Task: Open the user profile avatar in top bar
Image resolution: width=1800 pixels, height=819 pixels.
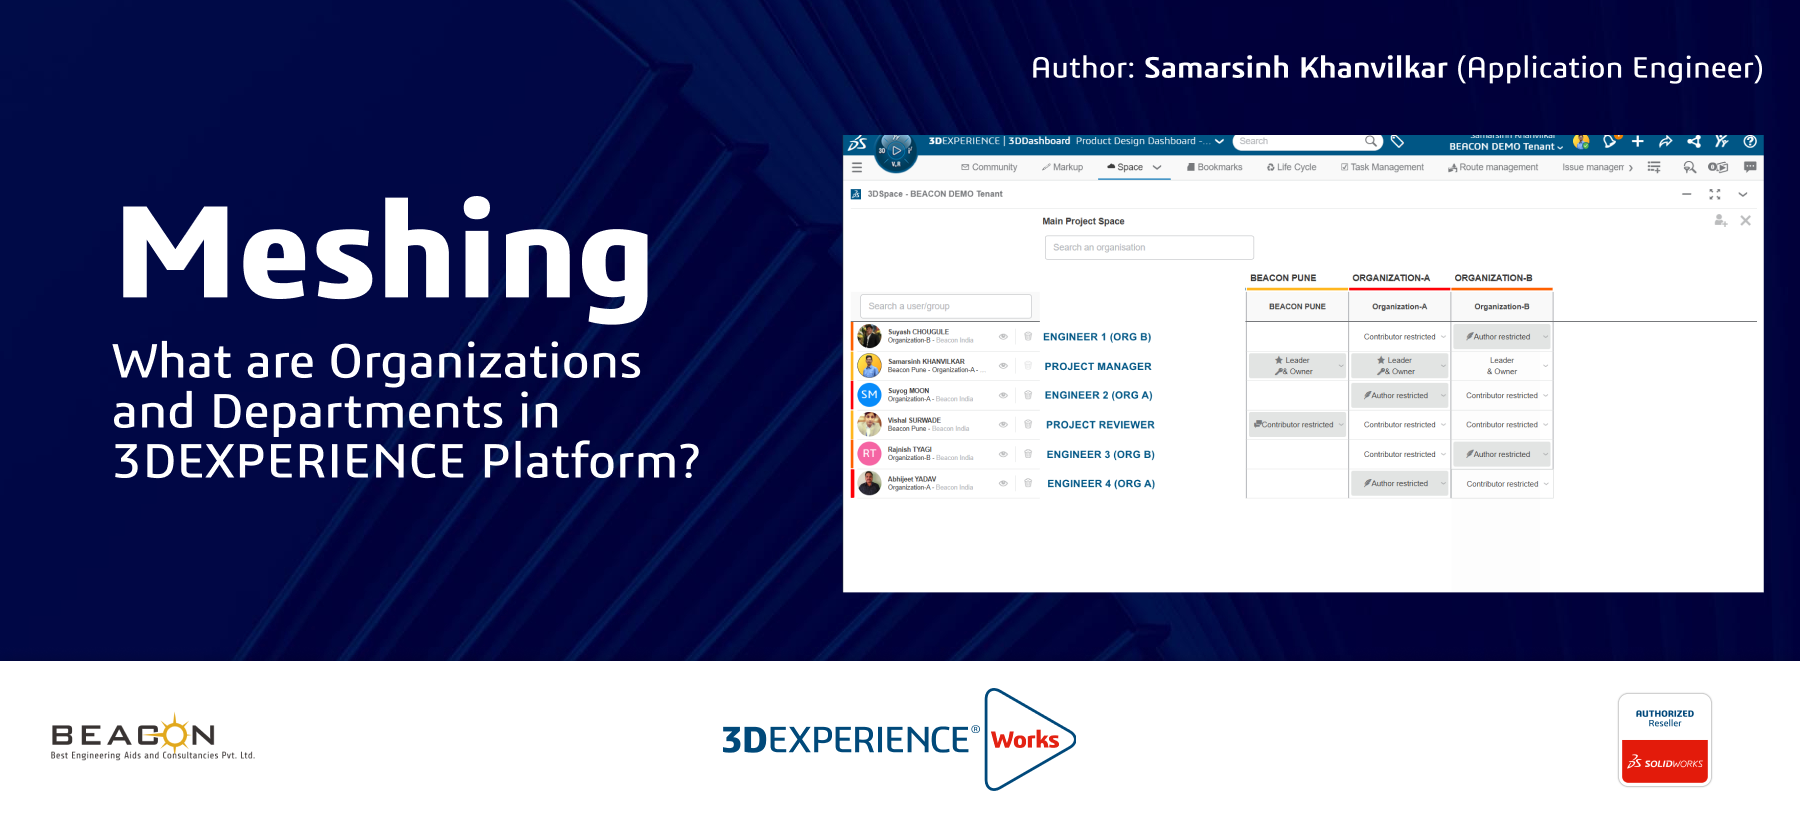Action: 1581,142
